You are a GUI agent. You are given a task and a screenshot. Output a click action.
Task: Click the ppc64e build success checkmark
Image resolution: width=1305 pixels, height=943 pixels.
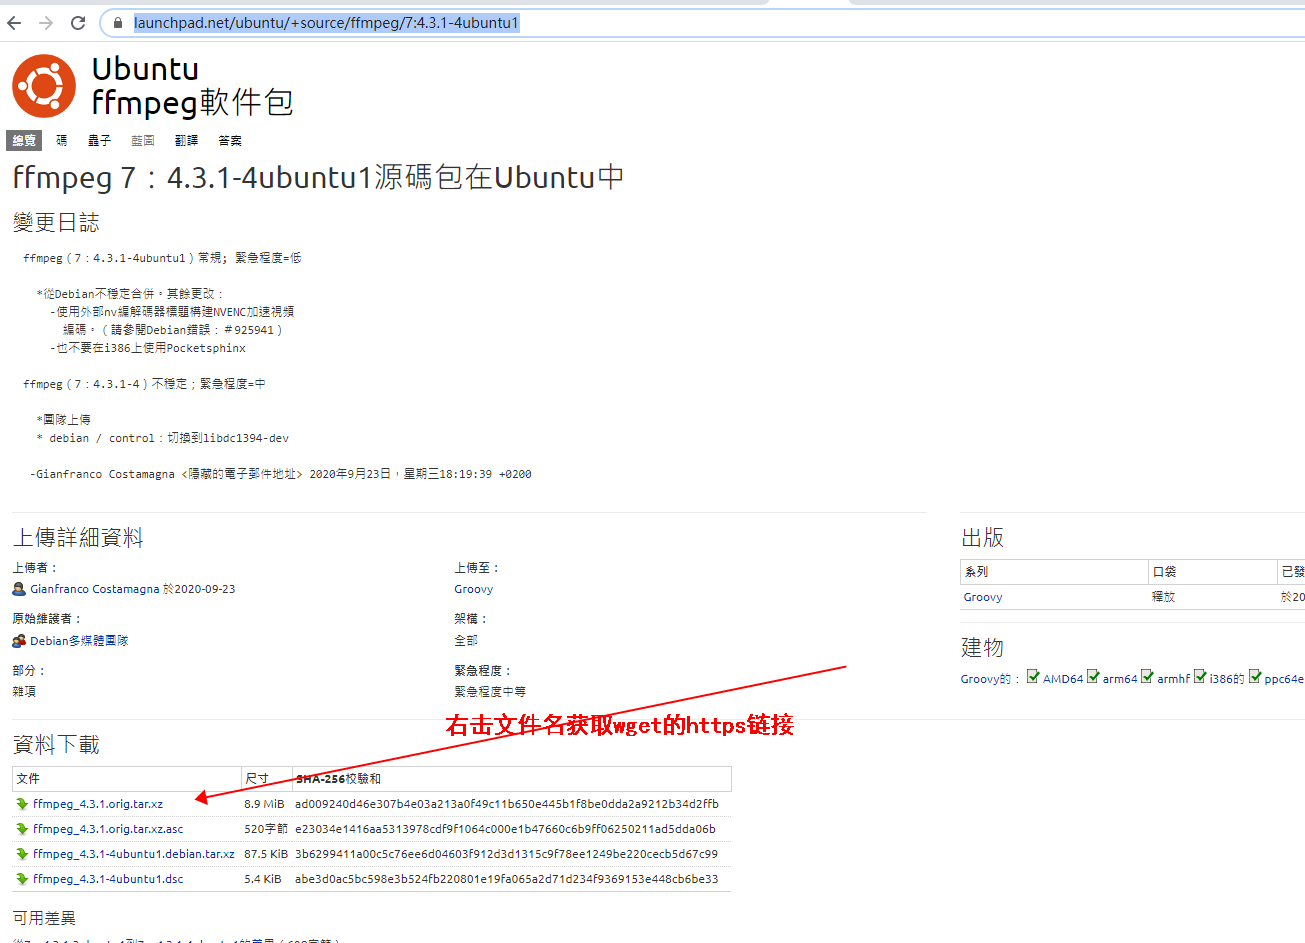pyautogui.click(x=1256, y=677)
